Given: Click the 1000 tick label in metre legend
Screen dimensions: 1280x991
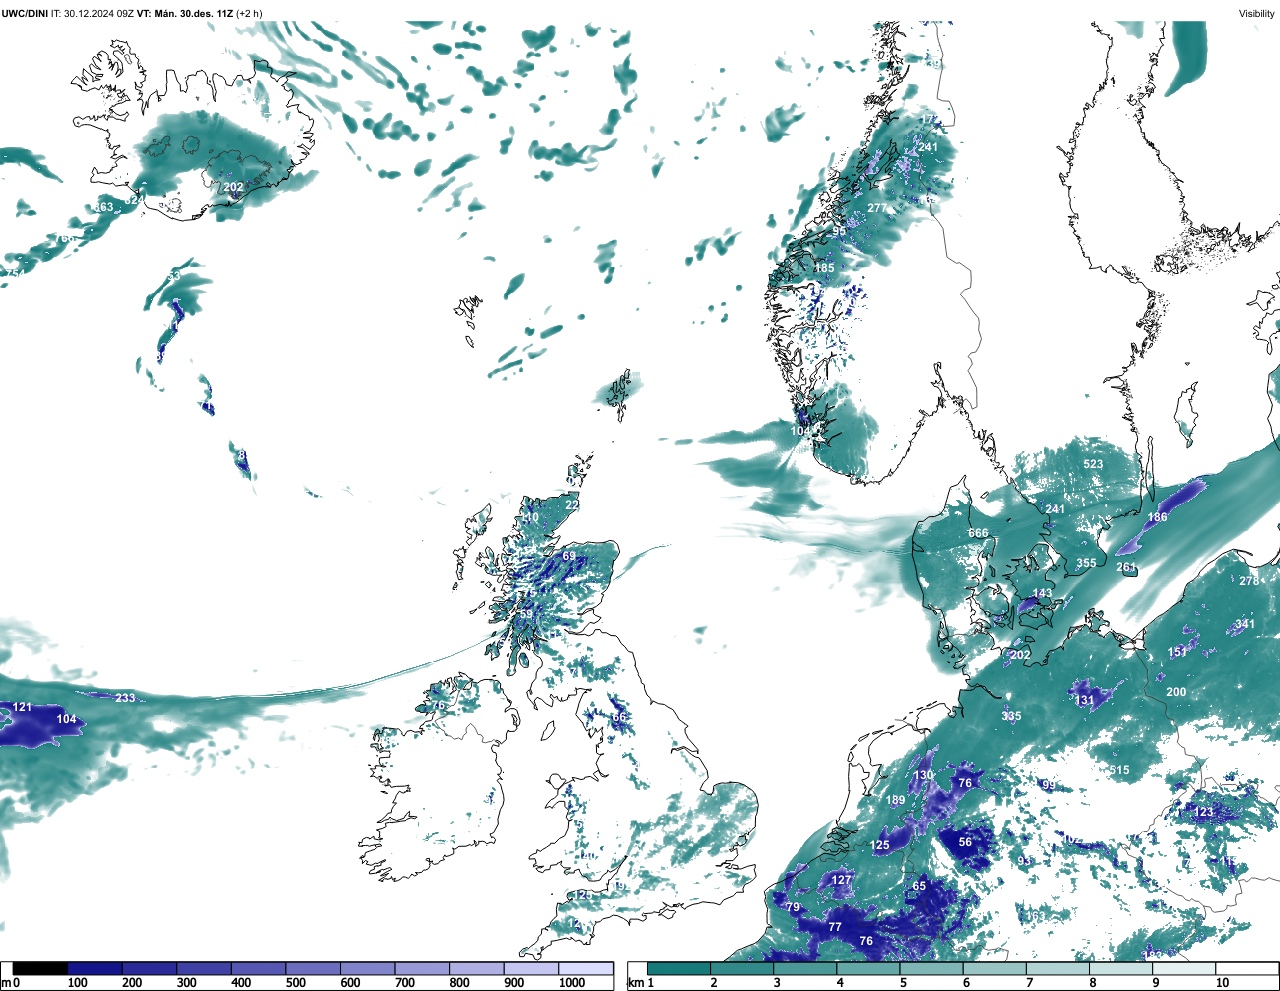Looking at the screenshot, I should [x=572, y=983].
